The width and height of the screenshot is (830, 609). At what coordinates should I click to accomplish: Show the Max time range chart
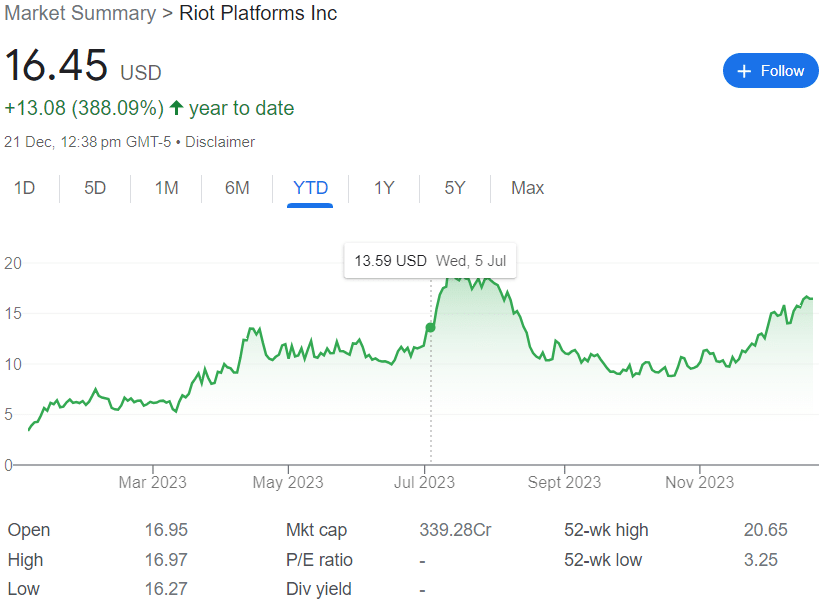coord(527,188)
